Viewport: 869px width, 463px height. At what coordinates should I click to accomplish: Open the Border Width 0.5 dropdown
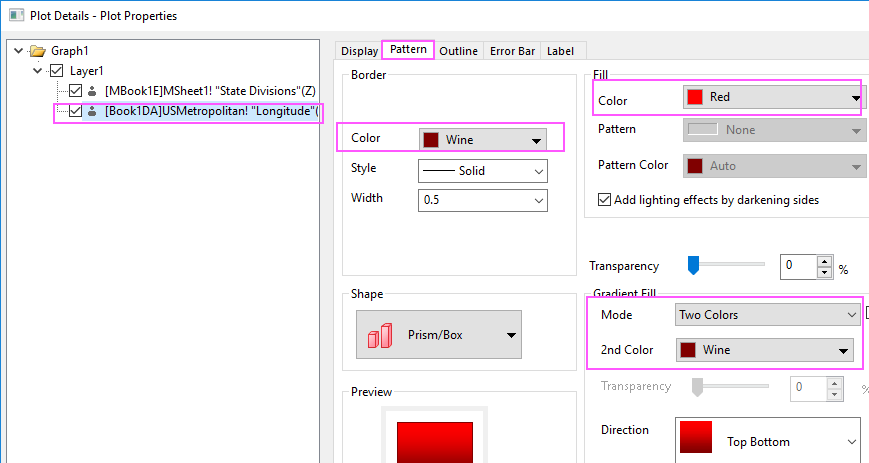click(483, 200)
